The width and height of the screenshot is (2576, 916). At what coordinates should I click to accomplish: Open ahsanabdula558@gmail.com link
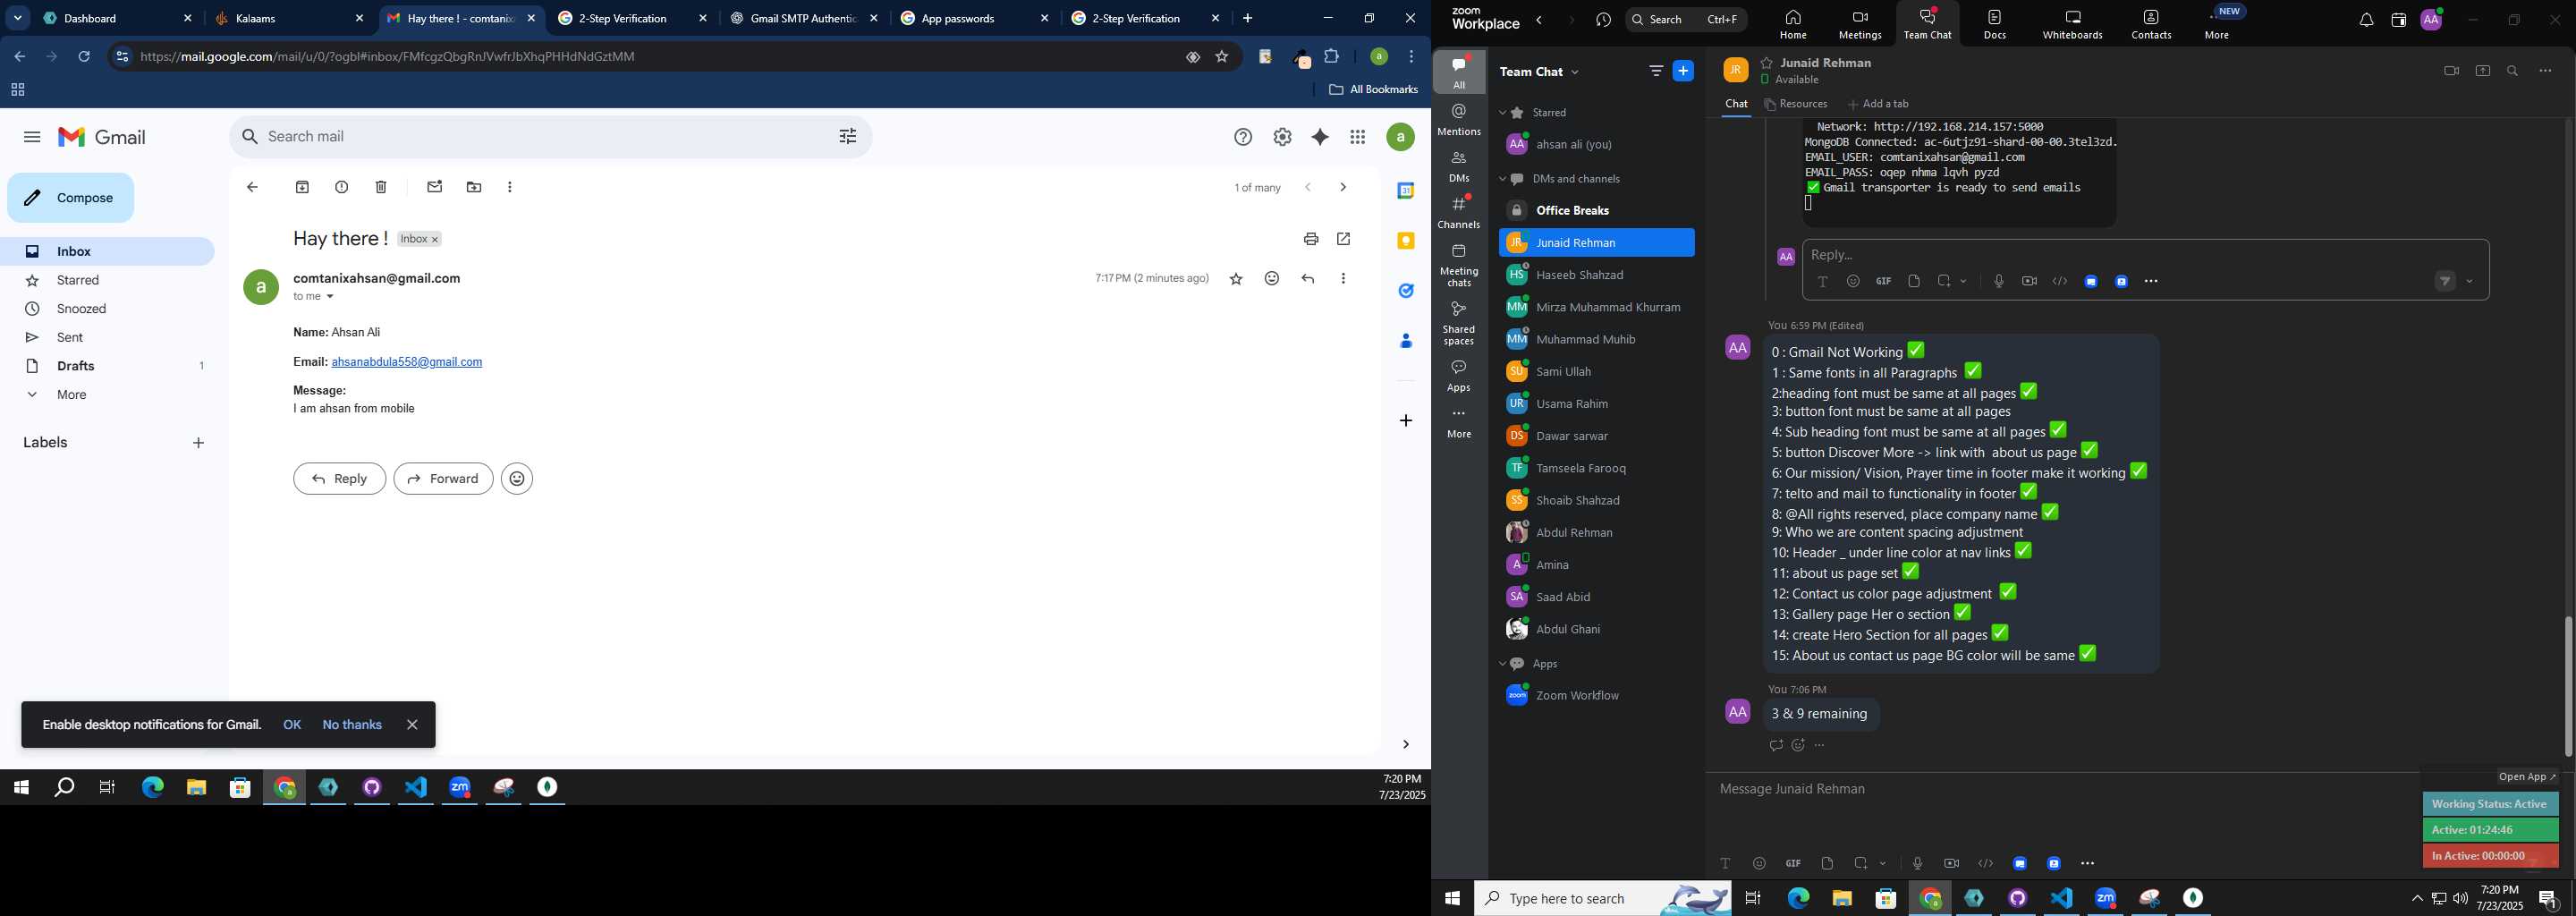(x=407, y=362)
